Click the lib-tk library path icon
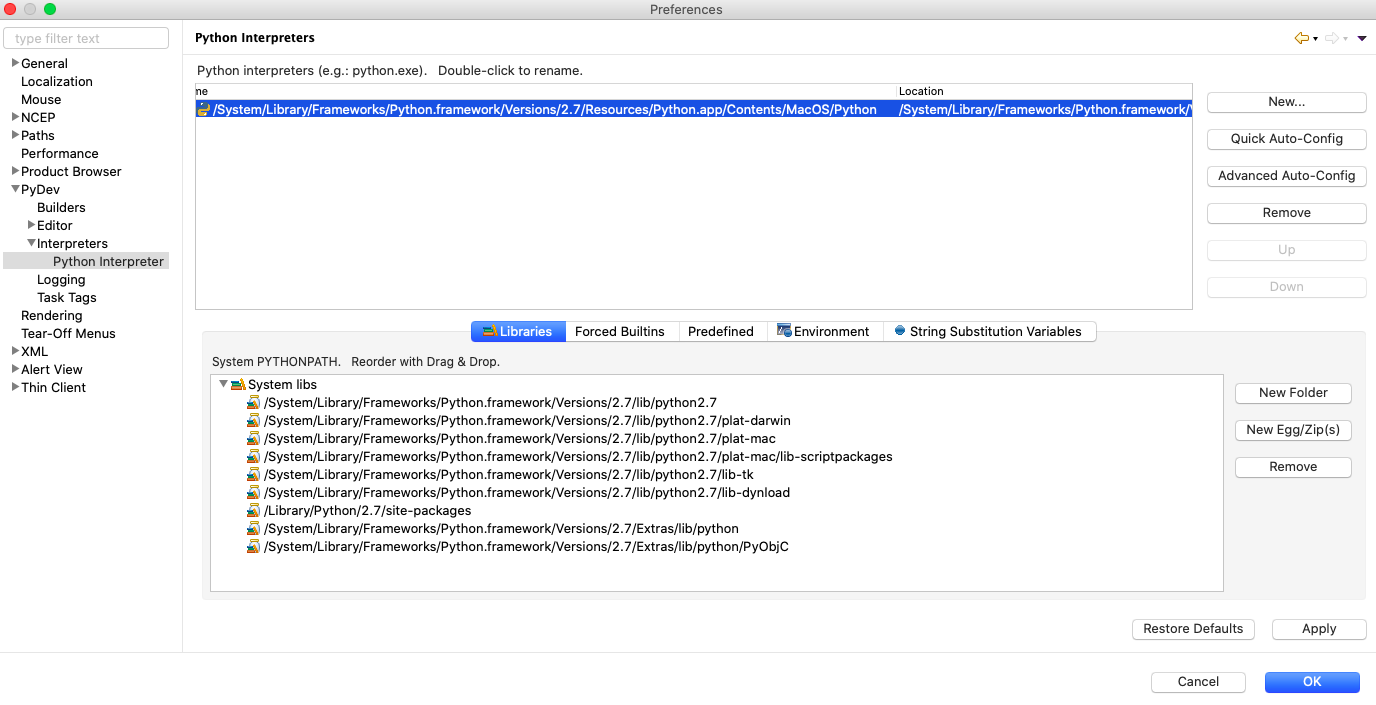This screenshot has height=705, width=1376. pos(254,475)
